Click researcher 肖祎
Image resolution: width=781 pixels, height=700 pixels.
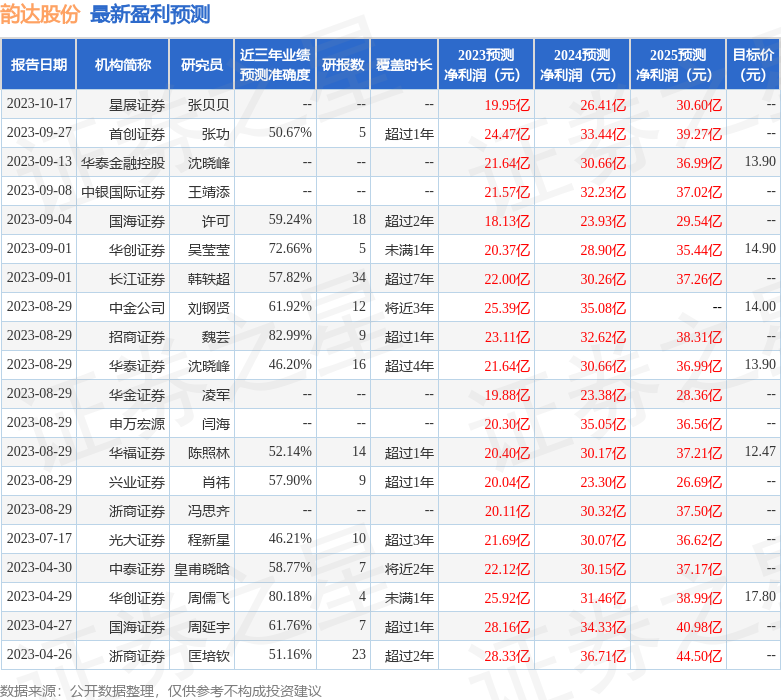tap(216, 482)
